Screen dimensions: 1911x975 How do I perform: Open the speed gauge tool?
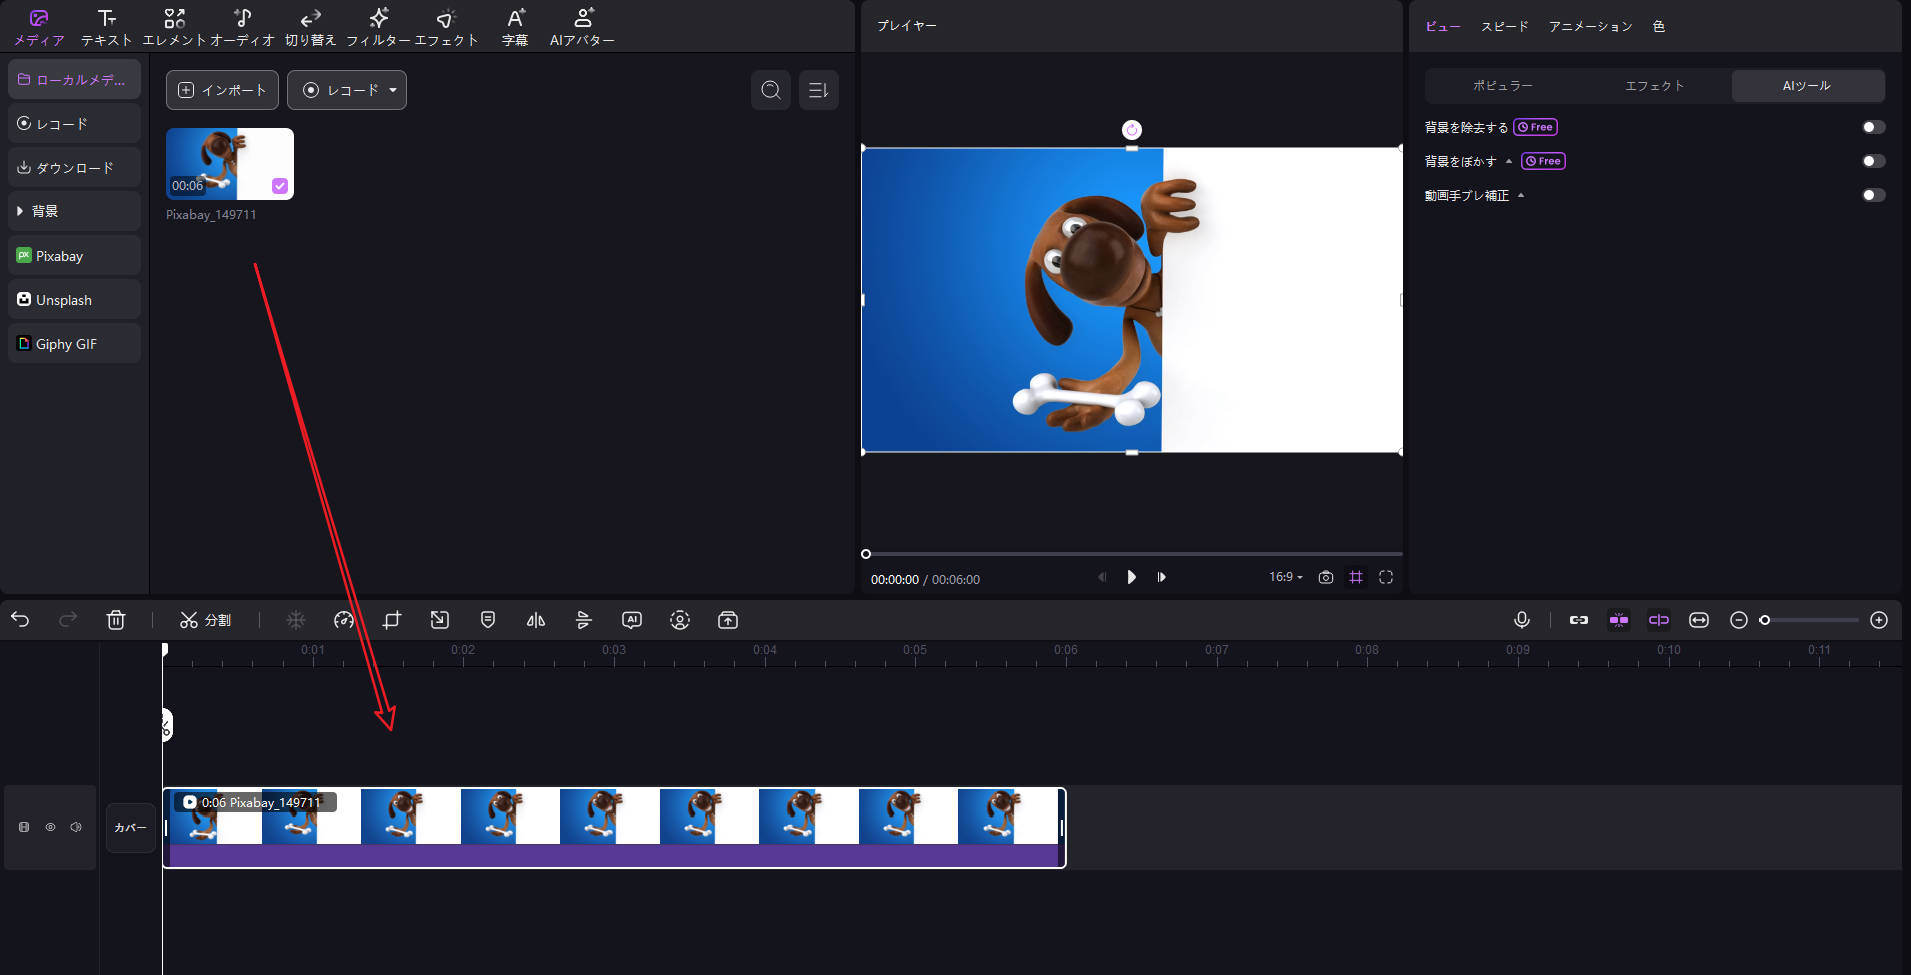344,620
